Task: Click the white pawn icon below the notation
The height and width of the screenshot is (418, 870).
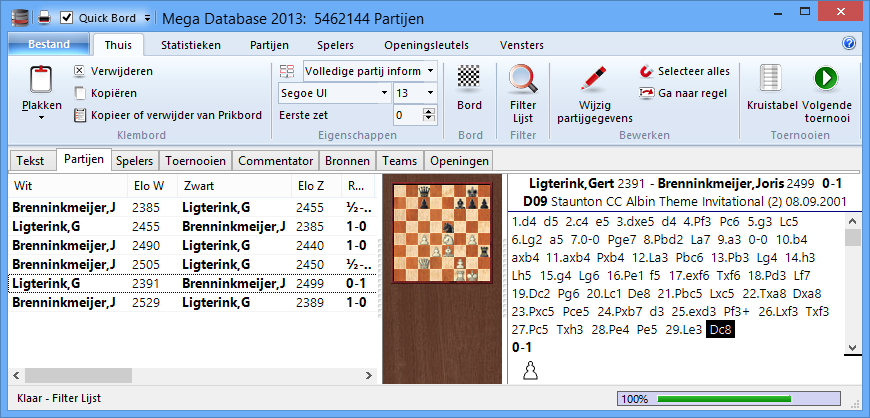Action: point(530,370)
